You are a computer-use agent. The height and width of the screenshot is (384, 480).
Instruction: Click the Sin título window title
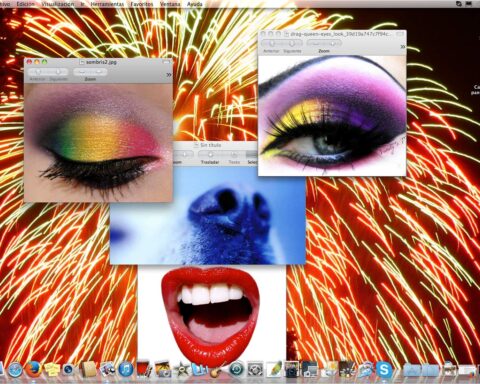[210, 145]
